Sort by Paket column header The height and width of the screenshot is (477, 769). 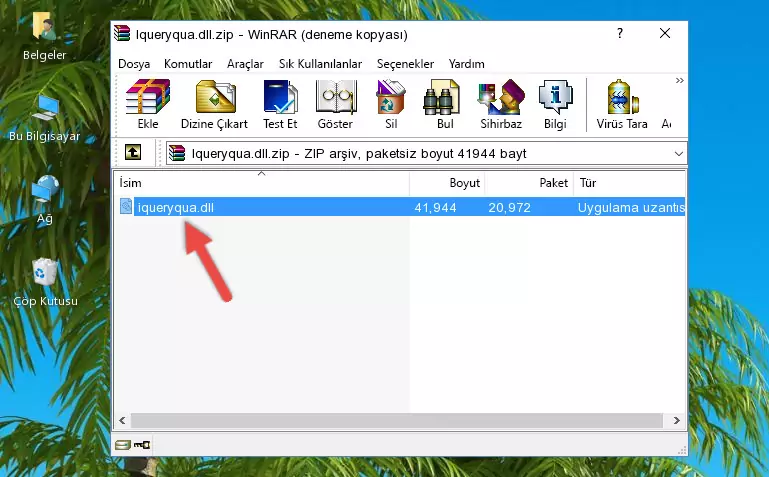pyautogui.click(x=529, y=183)
